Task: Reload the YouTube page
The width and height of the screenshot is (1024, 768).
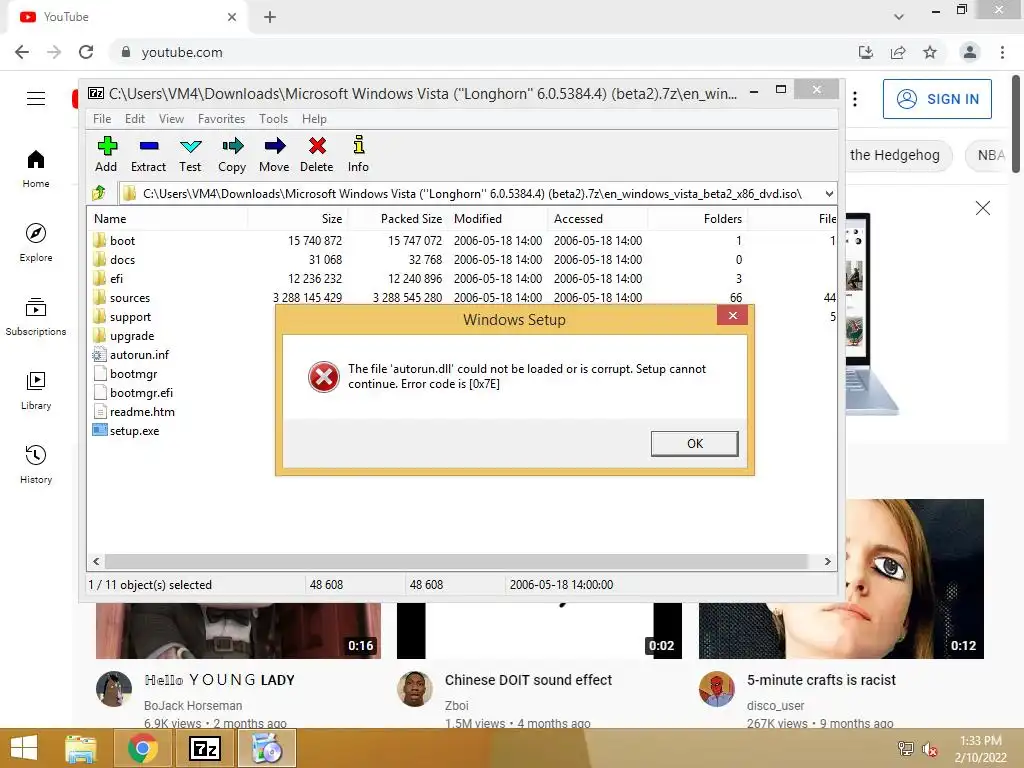Action: [86, 52]
